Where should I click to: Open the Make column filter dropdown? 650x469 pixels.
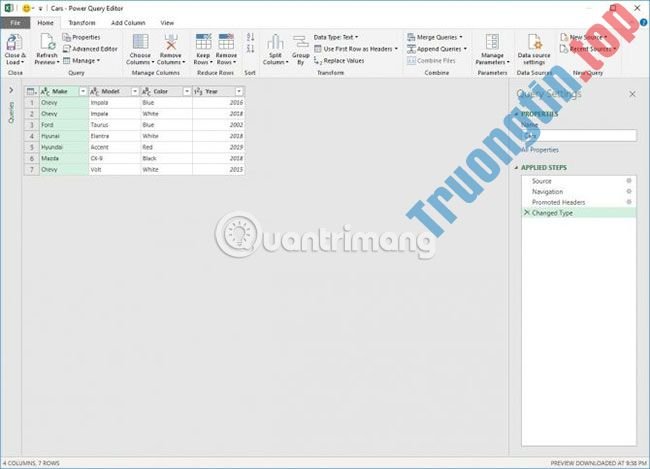point(83,91)
